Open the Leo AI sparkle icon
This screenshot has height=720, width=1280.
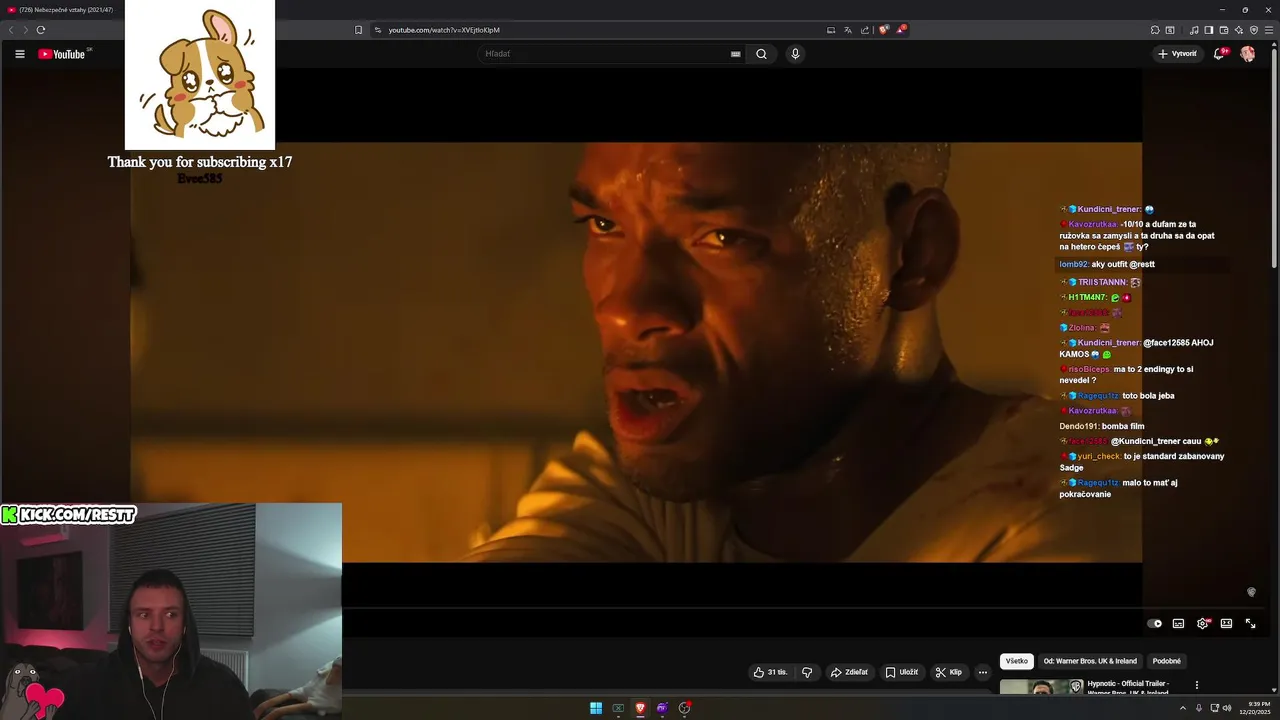(x=1239, y=30)
